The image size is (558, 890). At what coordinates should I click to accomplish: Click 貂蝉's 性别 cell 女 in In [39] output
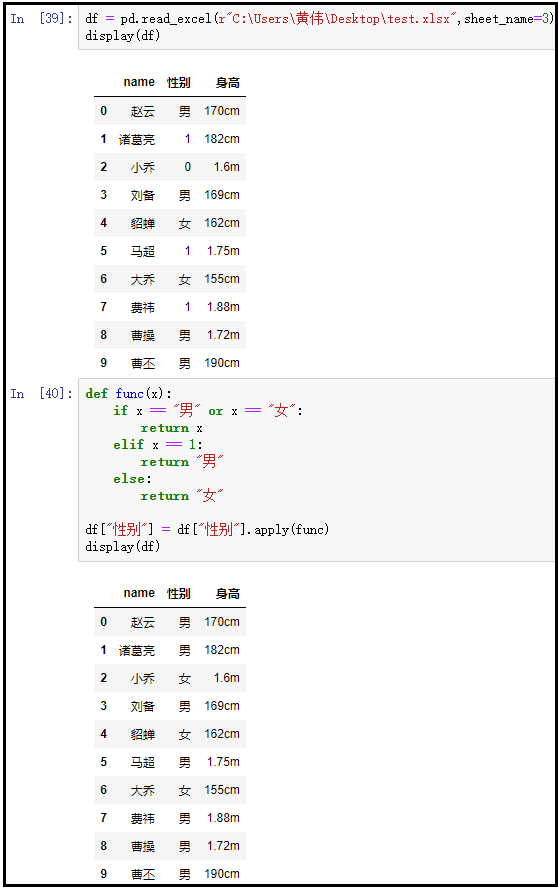184,223
